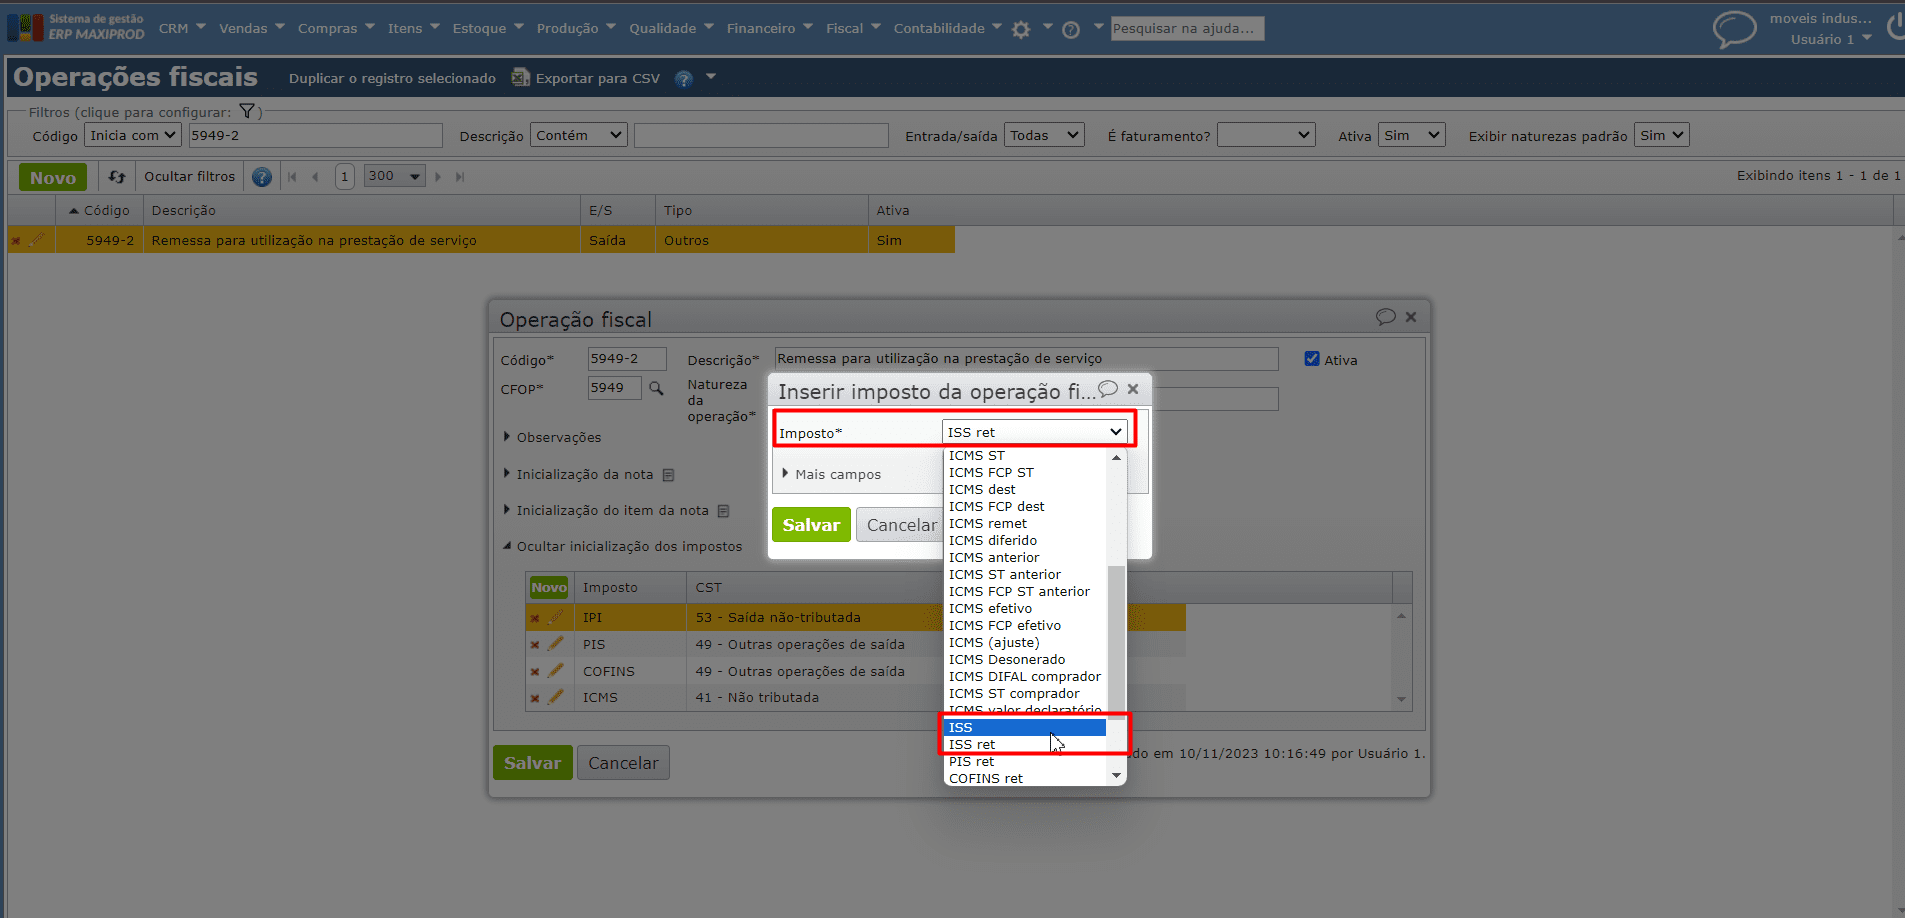
Task: Open the Inicialização da nota notes icon
Action: (669, 475)
